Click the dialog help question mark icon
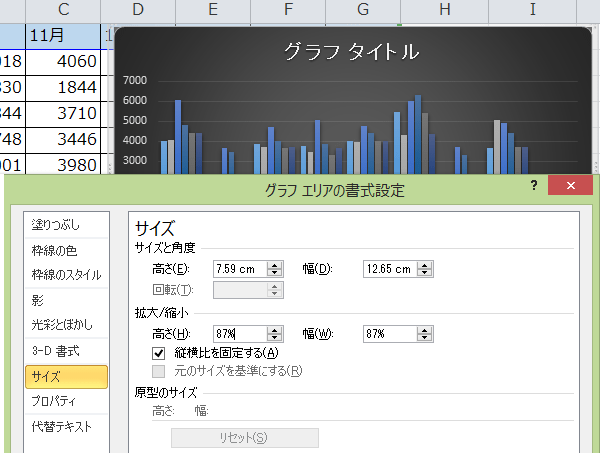The width and height of the screenshot is (600, 453). pos(535,186)
